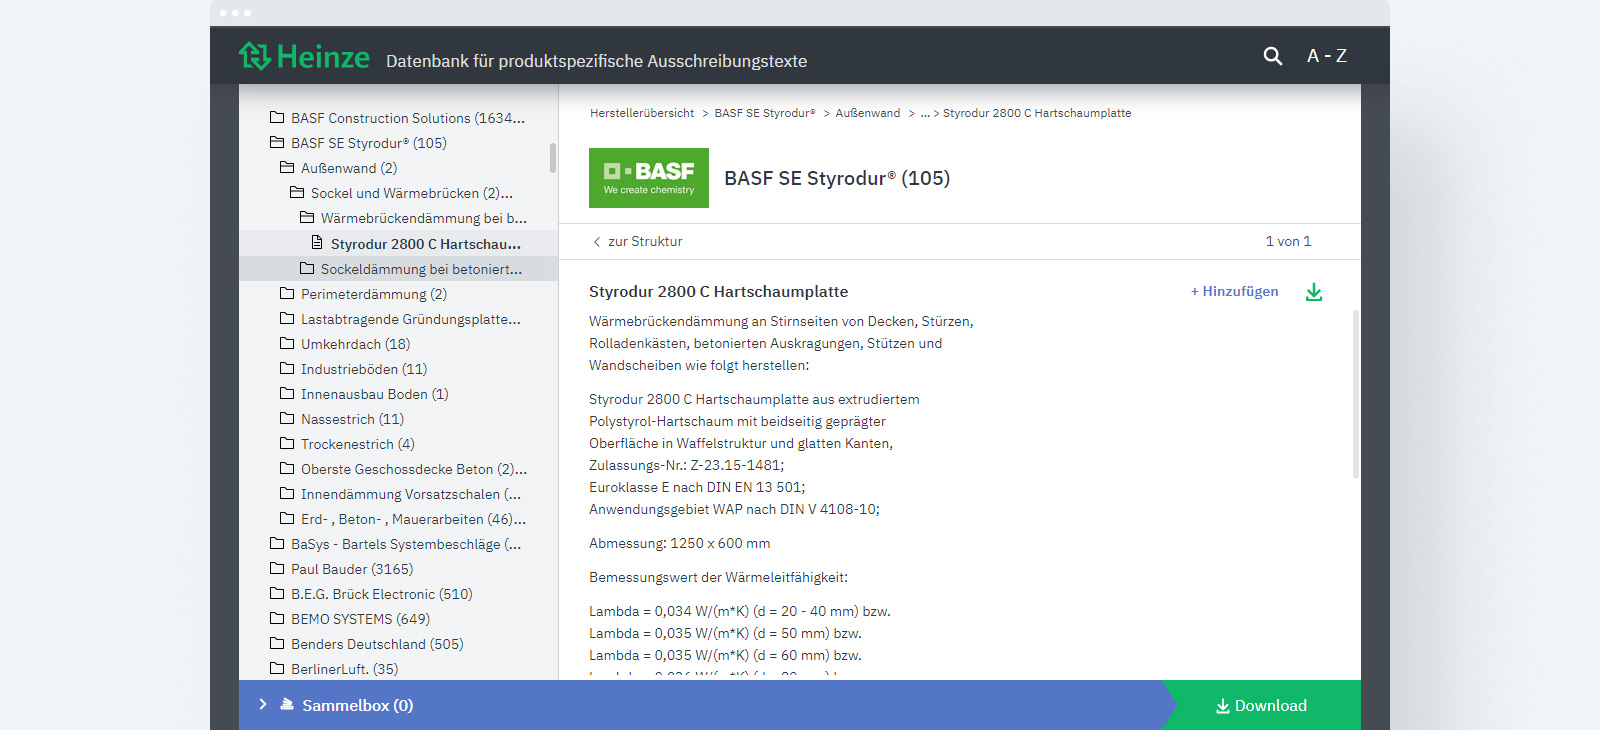Click + Hinzufügen link
This screenshot has height=730, width=1600.
point(1234,291)
